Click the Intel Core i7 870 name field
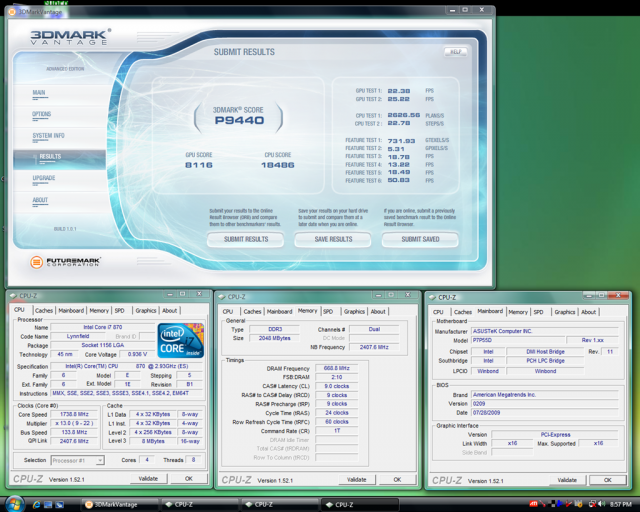640x512 pixels. 102,327
